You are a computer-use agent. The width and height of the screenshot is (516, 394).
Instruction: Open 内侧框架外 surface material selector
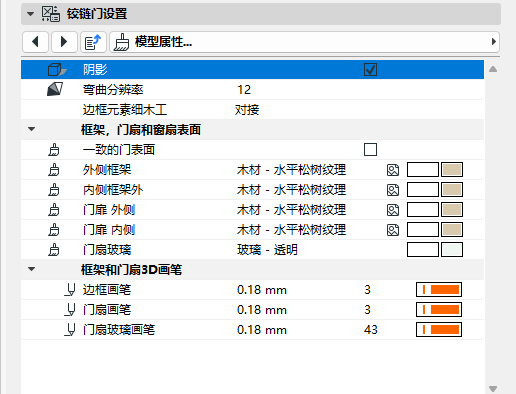pos(291,190)
